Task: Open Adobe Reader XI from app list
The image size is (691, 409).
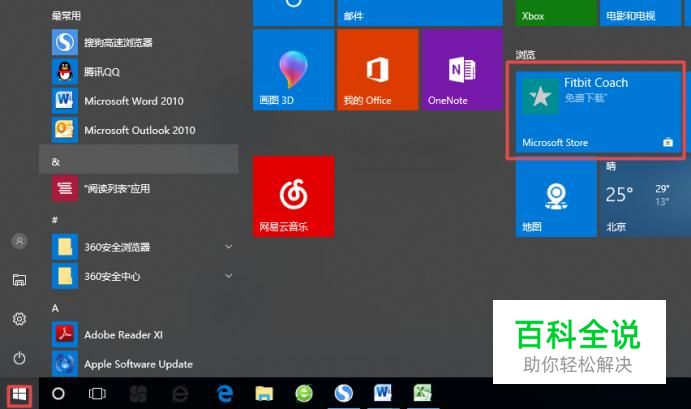Action: (x=139, y=335)
